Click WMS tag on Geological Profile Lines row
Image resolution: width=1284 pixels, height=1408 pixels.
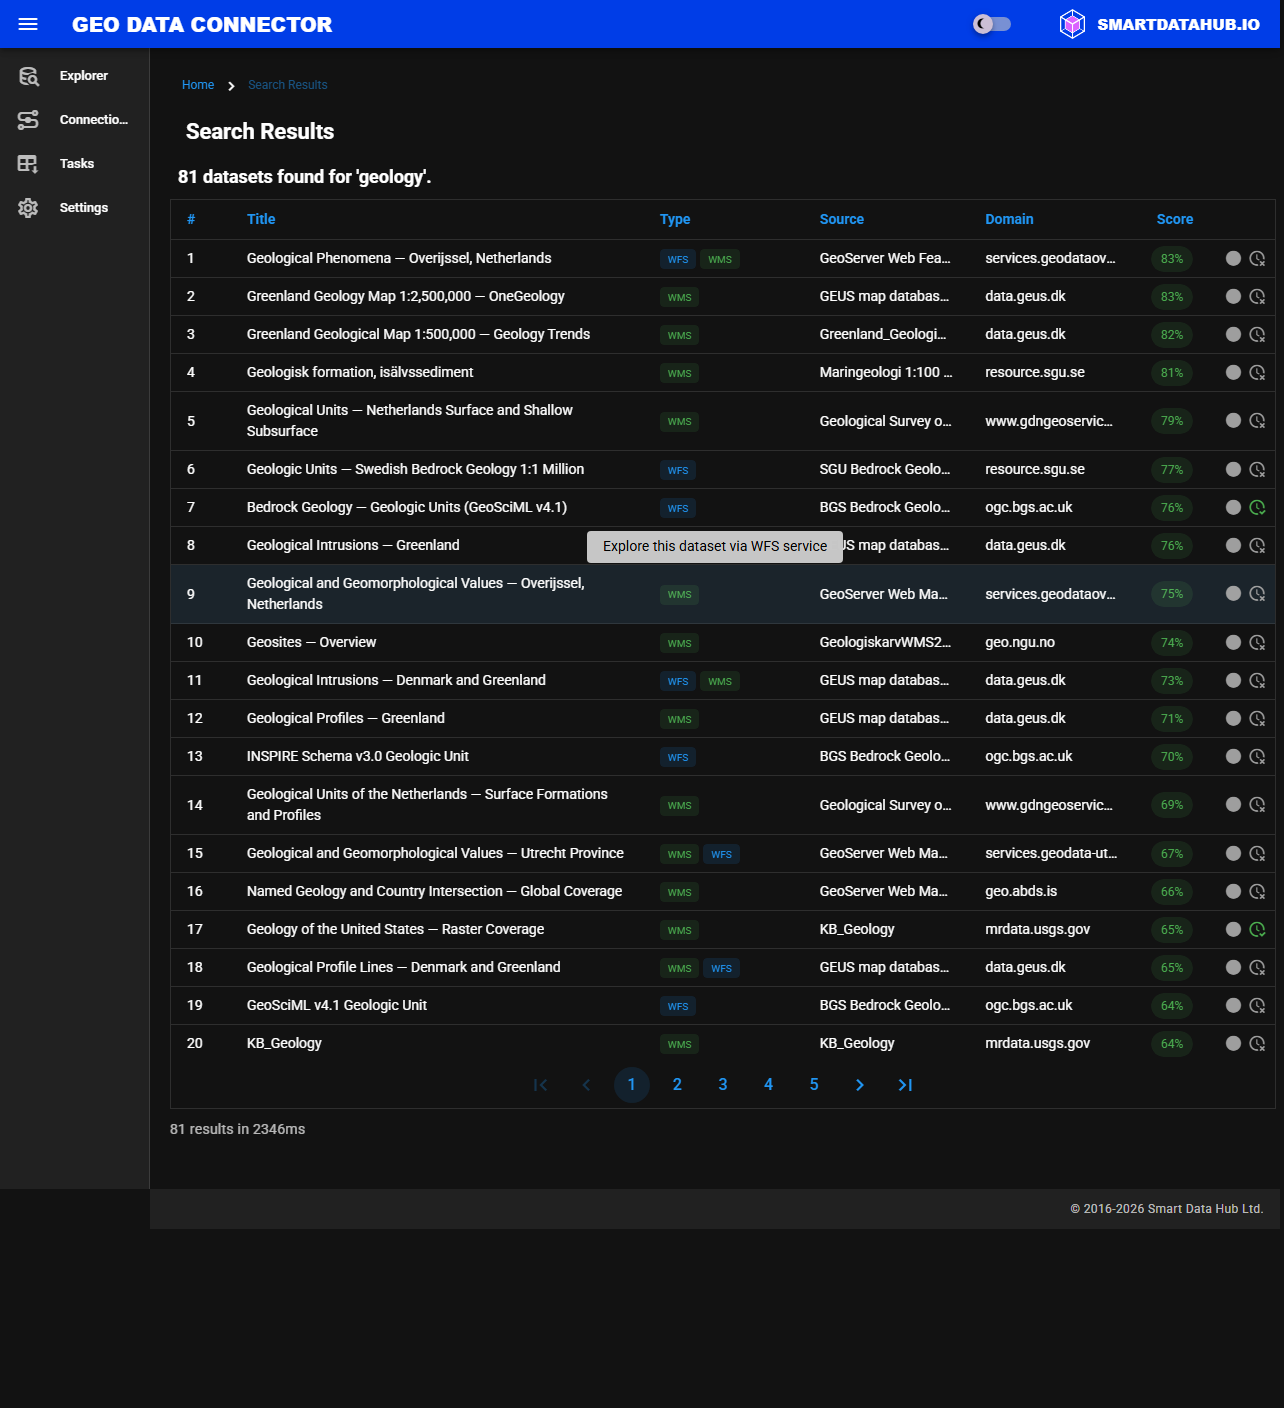pos(680,968)
